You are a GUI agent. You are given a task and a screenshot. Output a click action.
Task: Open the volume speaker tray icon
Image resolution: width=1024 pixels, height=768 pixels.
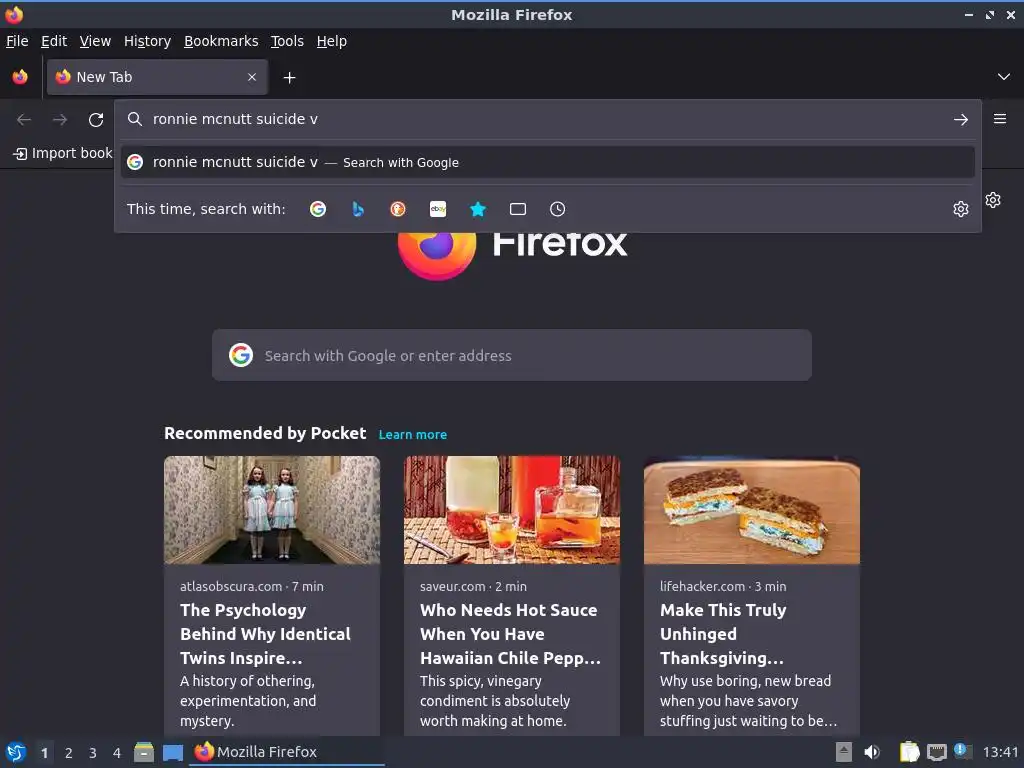[x=872, y=752]
